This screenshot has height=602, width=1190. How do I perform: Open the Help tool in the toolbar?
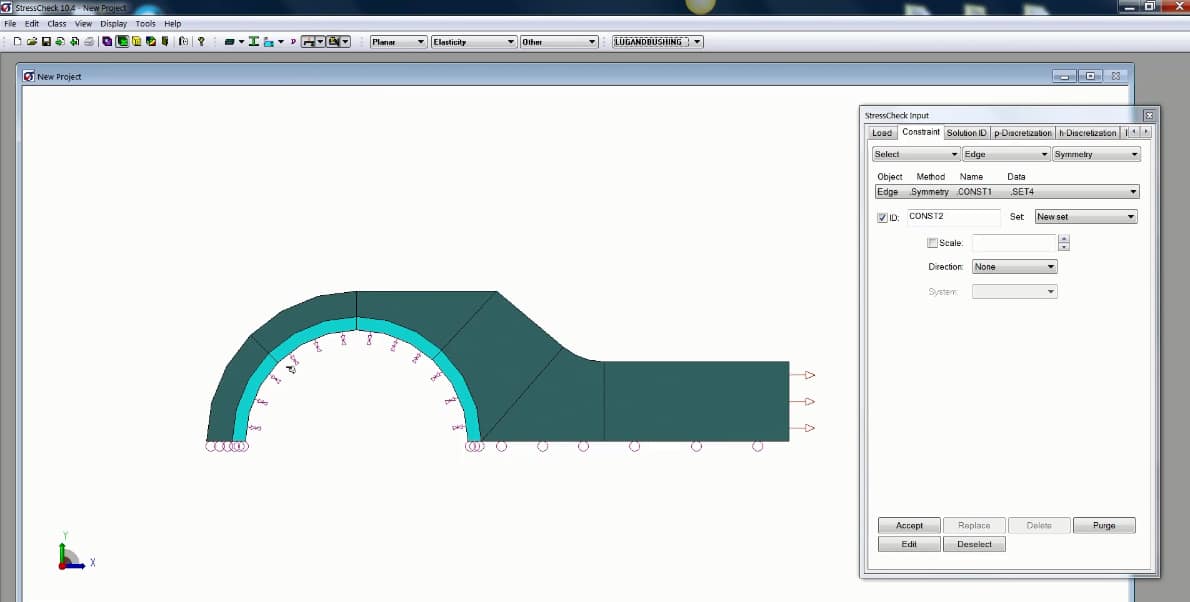pos(200,41)
